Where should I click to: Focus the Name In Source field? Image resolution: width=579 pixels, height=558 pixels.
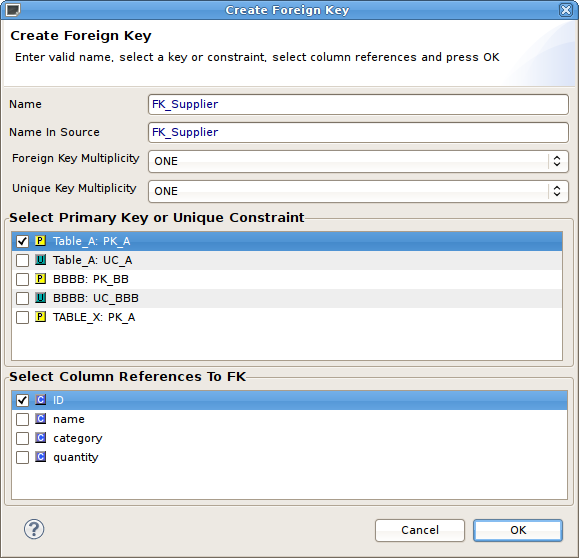(x=358, y=132)
